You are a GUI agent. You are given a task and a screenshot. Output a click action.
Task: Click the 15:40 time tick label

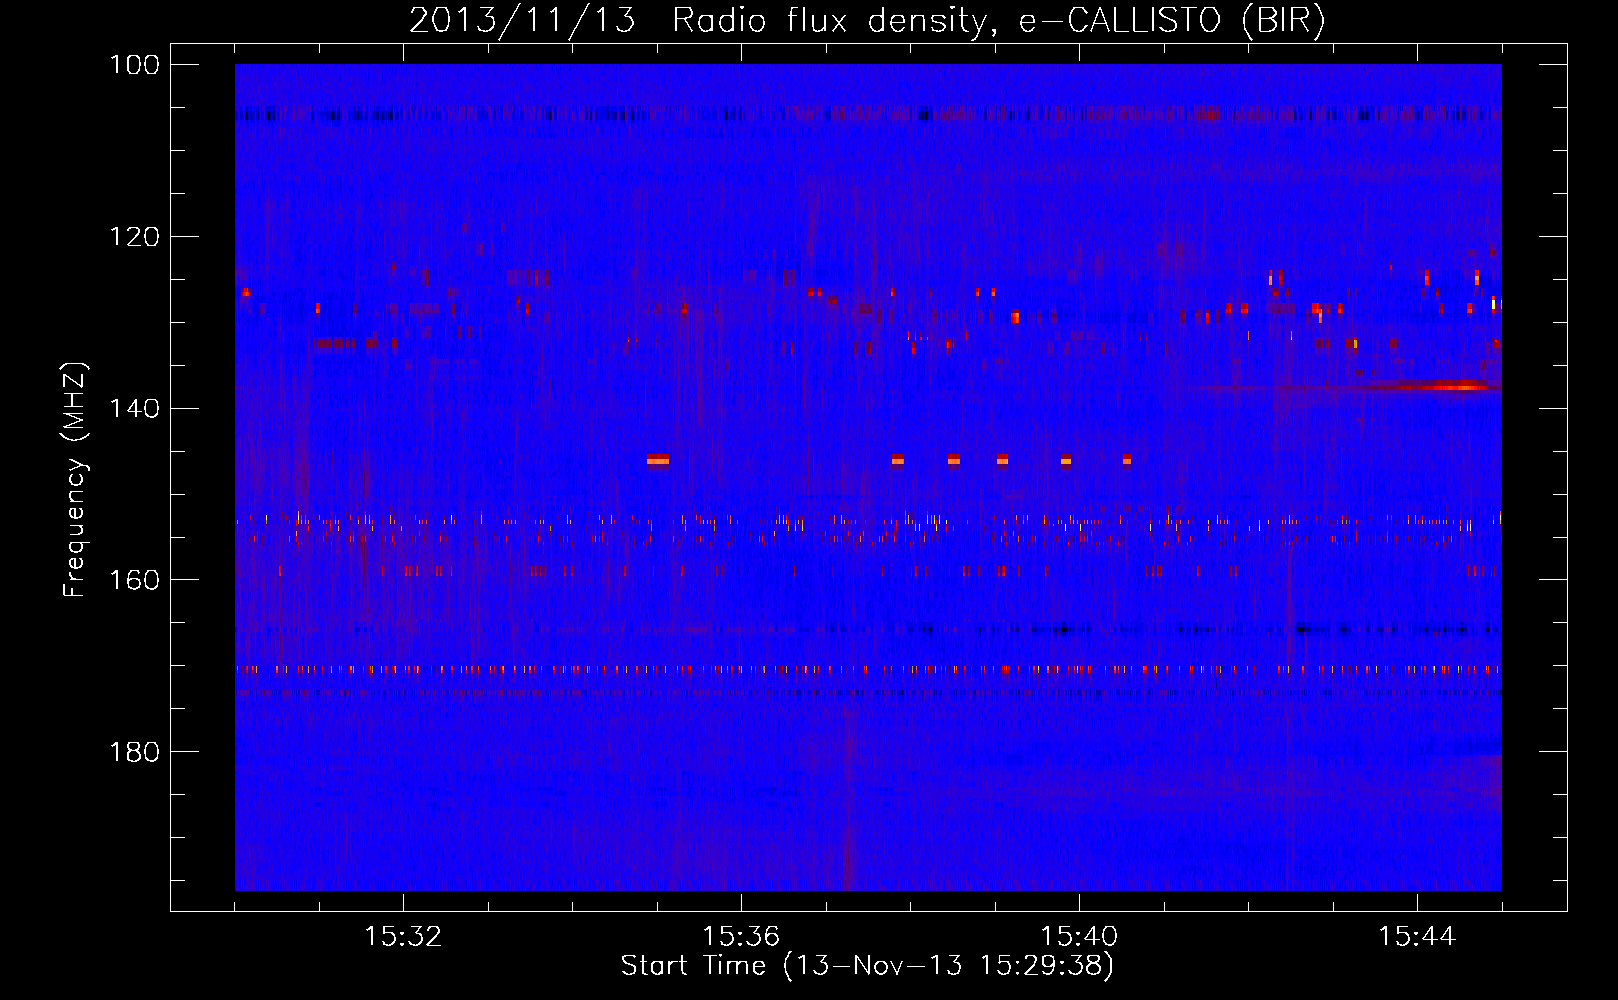coord(1080,937)
